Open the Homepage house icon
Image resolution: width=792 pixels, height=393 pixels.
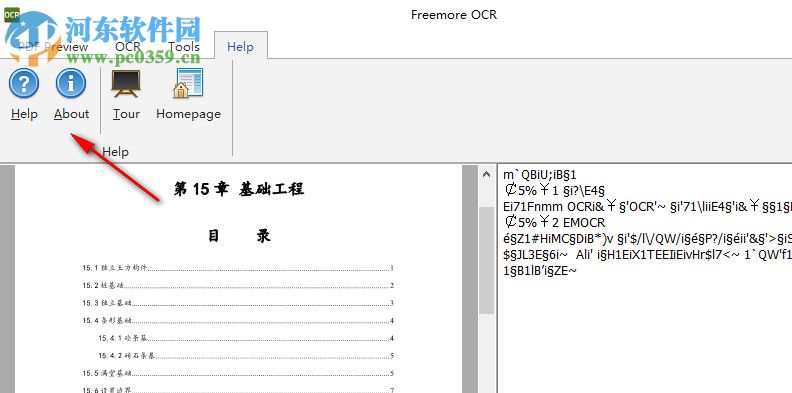pos(188,83)
